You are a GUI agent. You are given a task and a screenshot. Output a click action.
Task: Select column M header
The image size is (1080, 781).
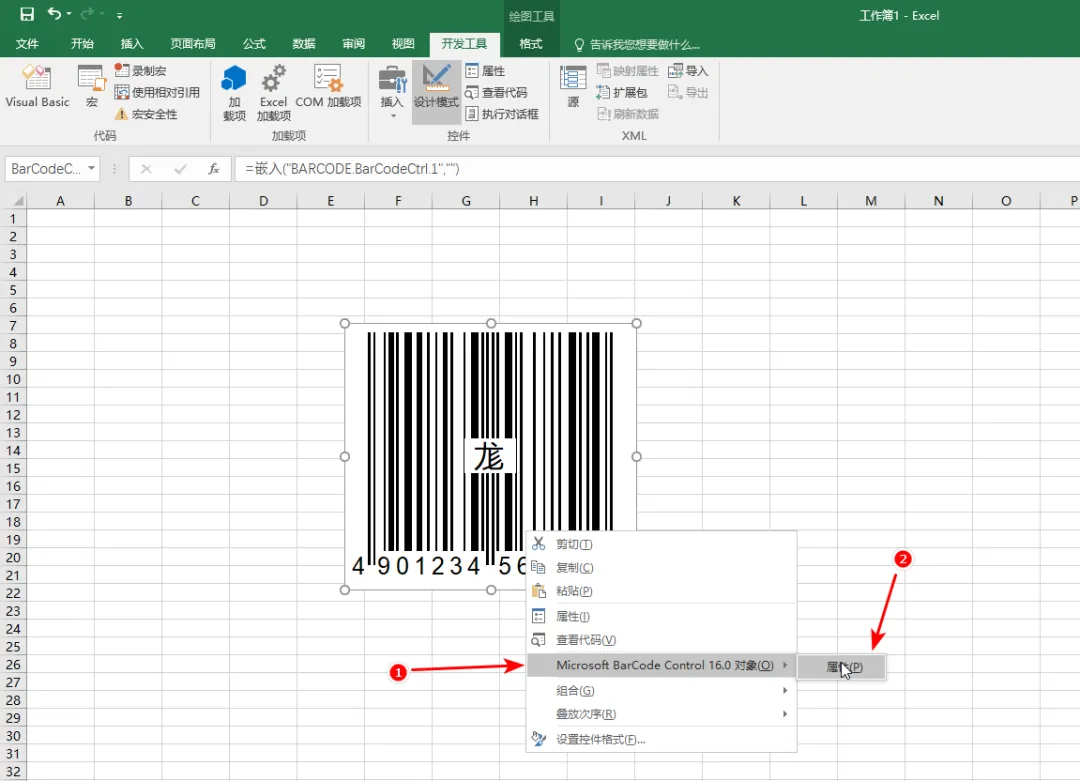pyautogui.click(x=871, y=200)
